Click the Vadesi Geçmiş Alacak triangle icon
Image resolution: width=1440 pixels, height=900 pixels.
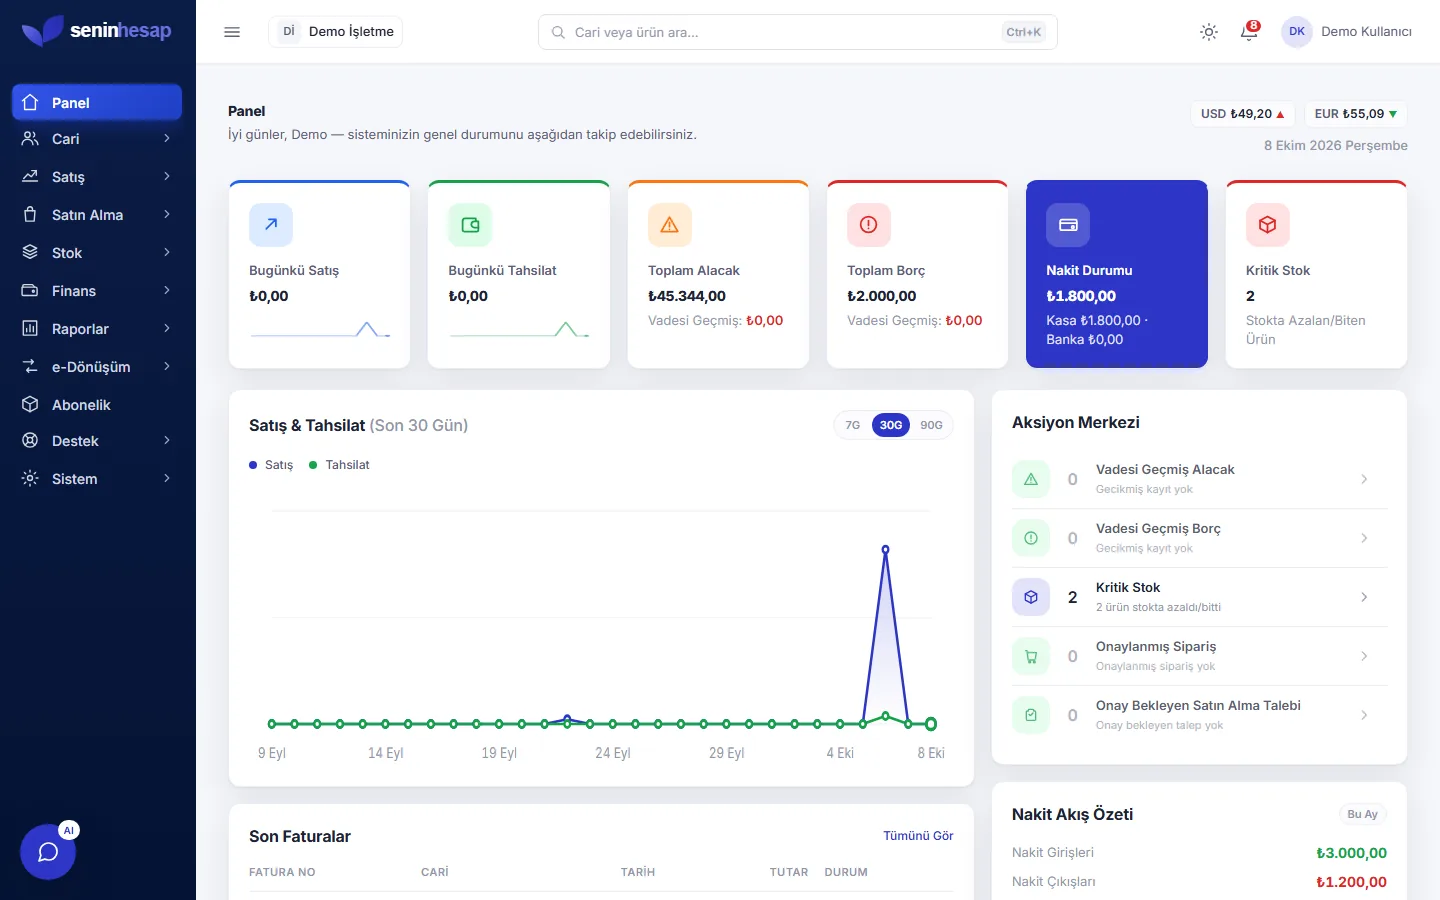(x=1031, y=479)
